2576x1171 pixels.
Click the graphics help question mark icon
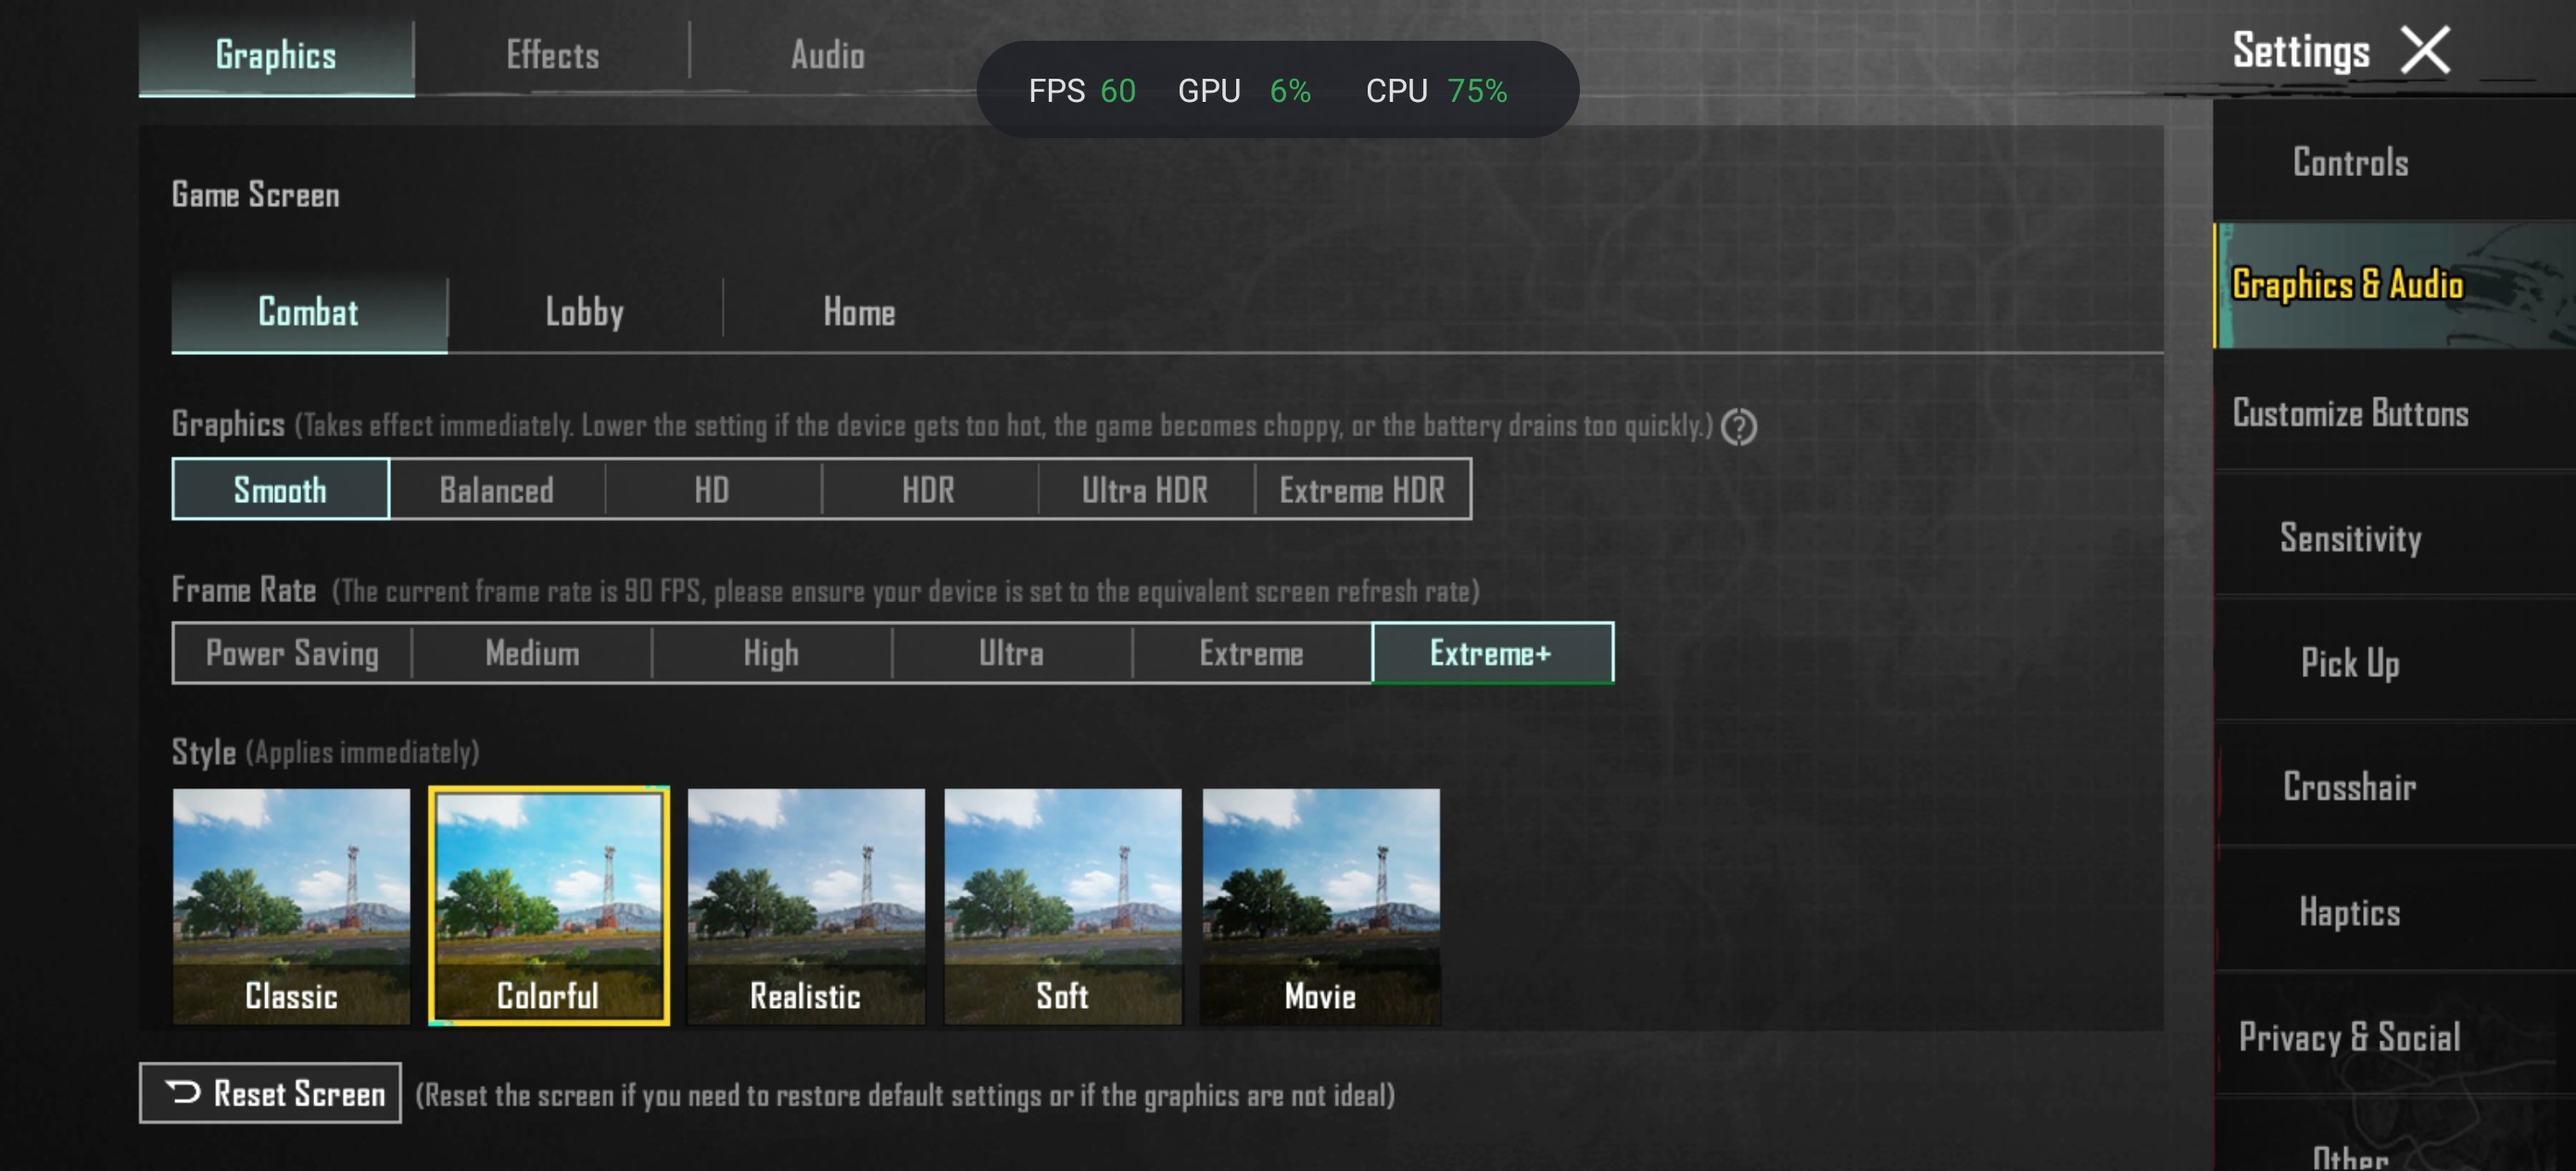pos(1738,428)
